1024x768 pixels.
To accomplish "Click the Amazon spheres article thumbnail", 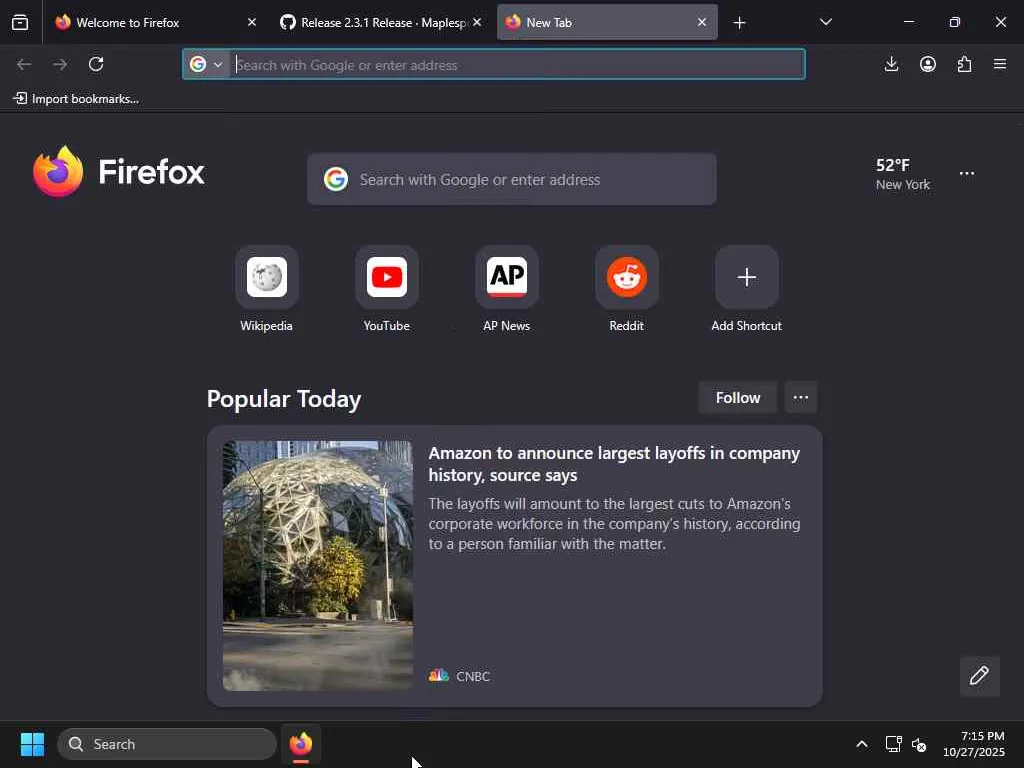I will 318,566.
